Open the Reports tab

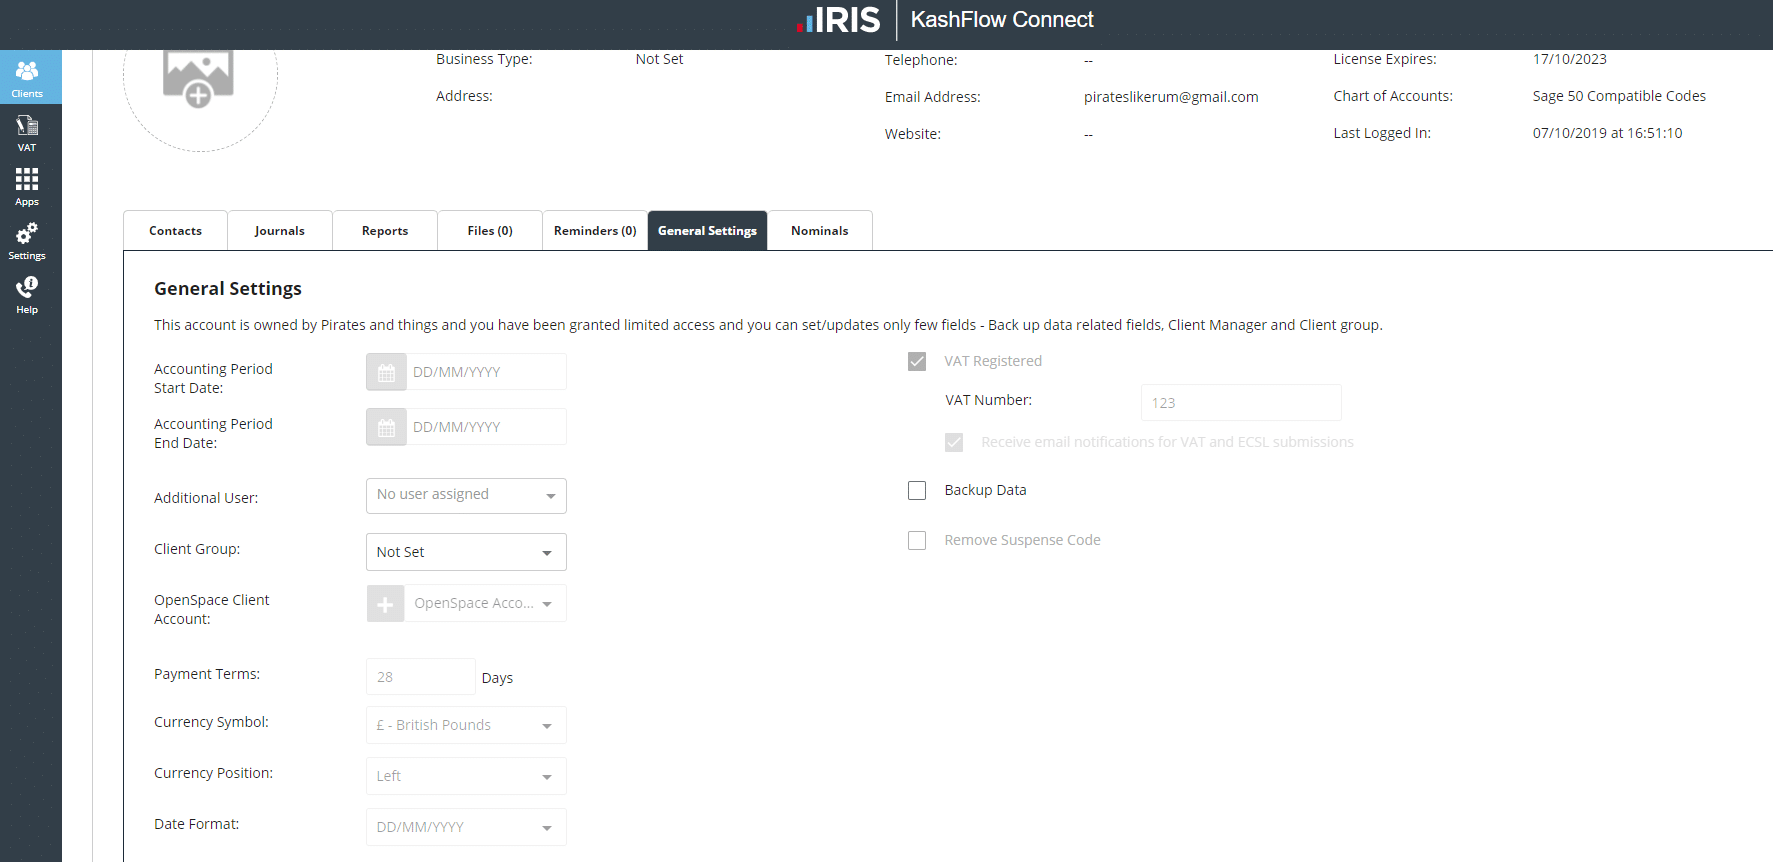point(385,231)
